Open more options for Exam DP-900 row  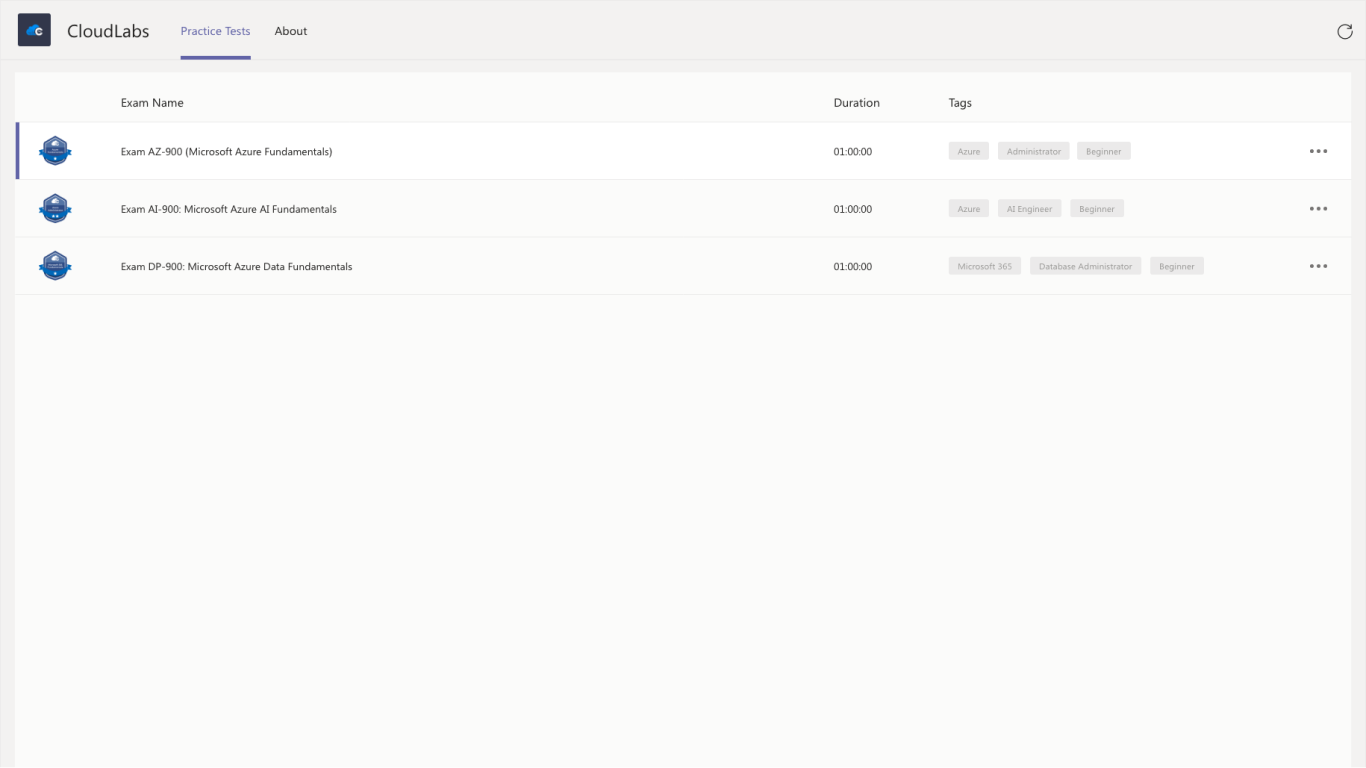tap(1319, 266)
